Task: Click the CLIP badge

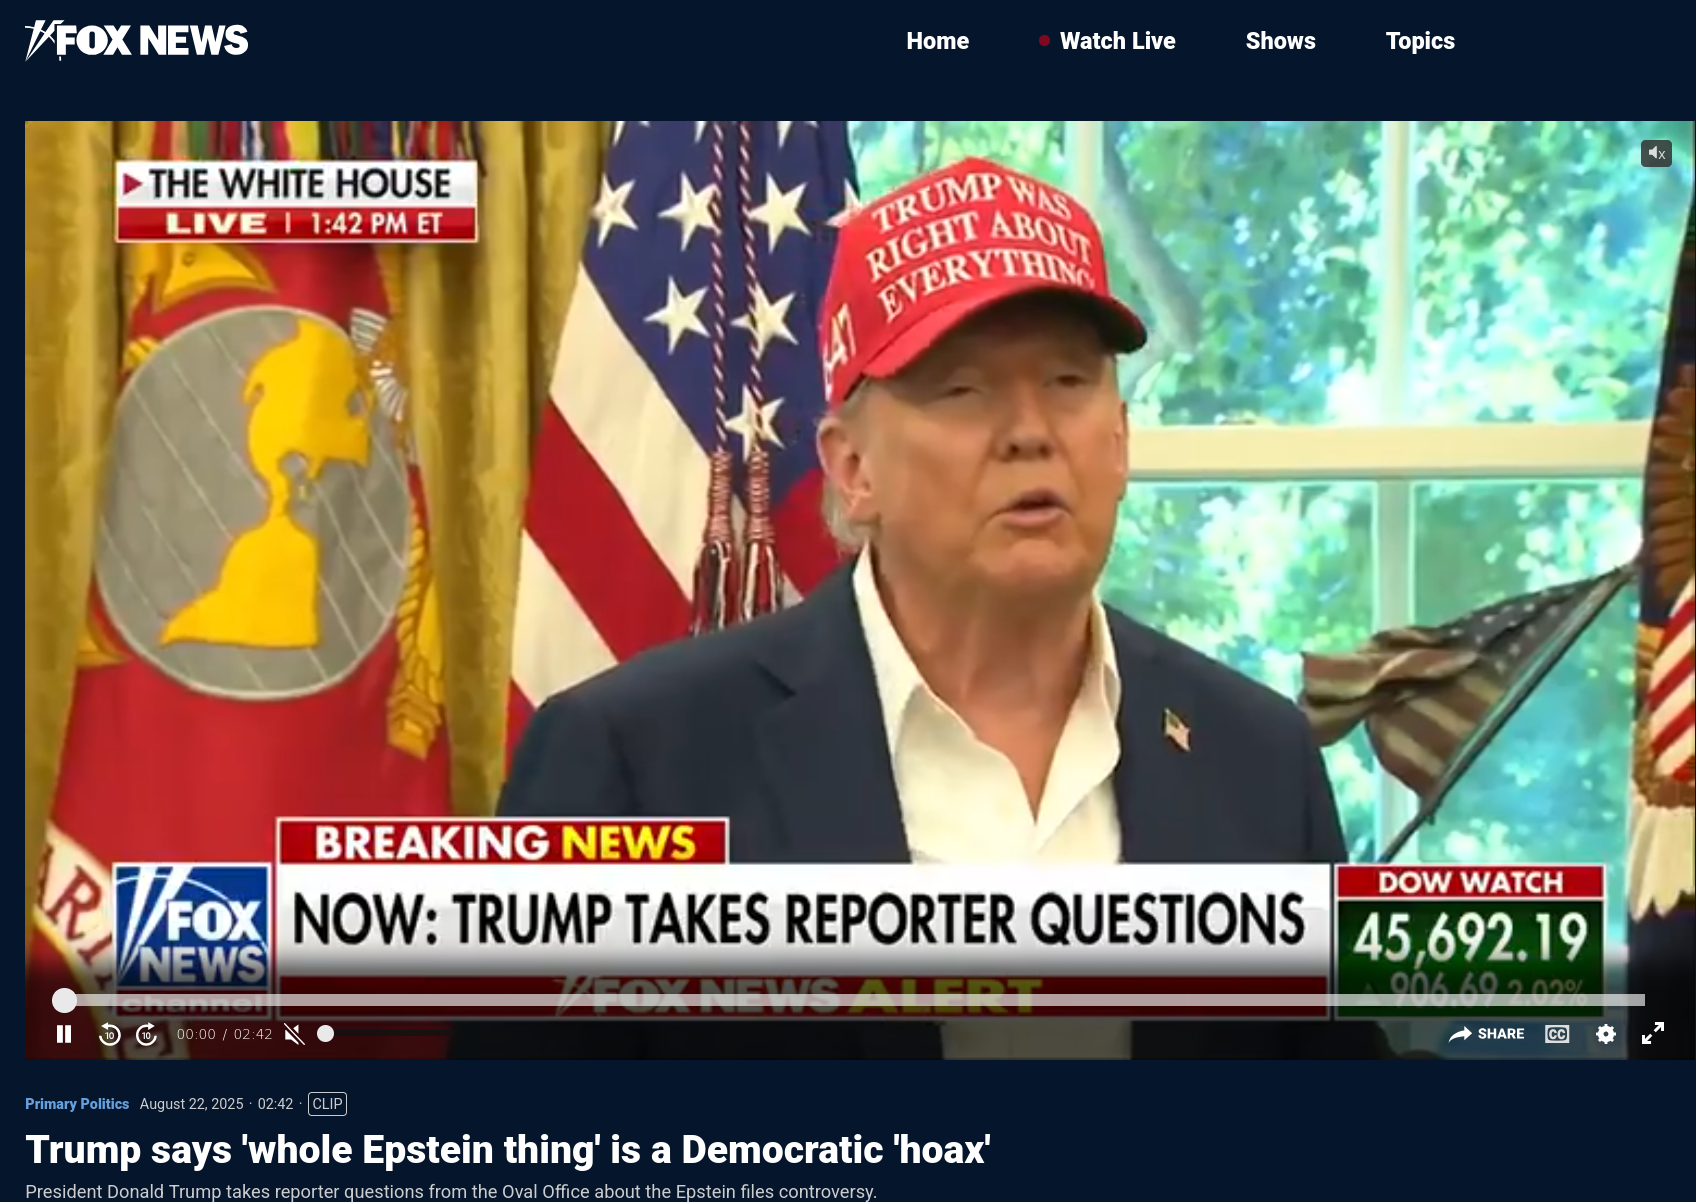Action: [327, 1104]
